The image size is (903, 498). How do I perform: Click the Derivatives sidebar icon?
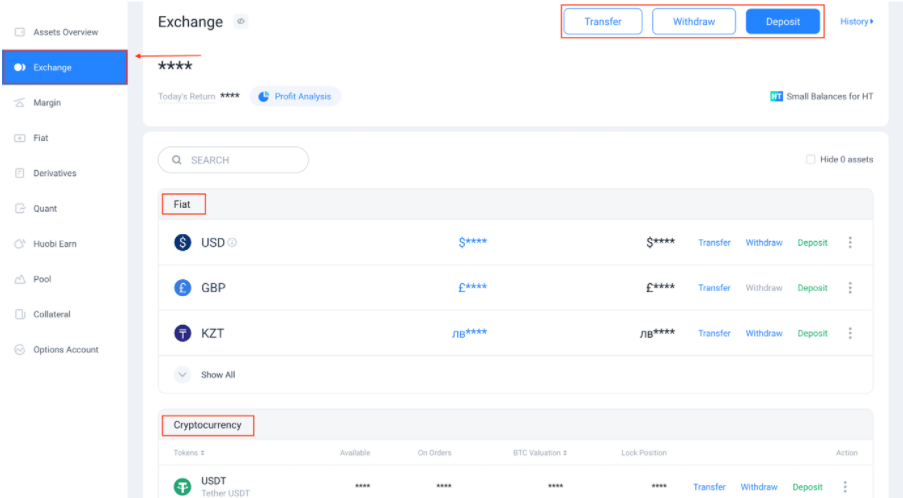point(20,173)
